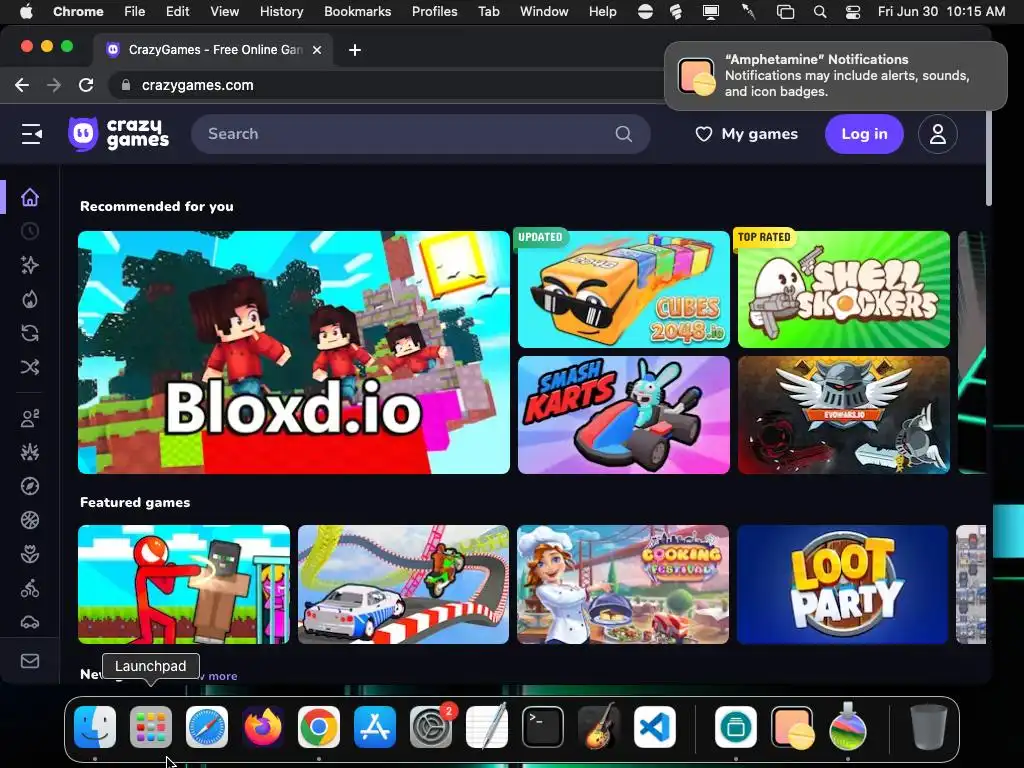Open bike games icon
Image resolution: width=1024 pixels, height=768 pixels.
pyautogui.click(x=29, y=588)
